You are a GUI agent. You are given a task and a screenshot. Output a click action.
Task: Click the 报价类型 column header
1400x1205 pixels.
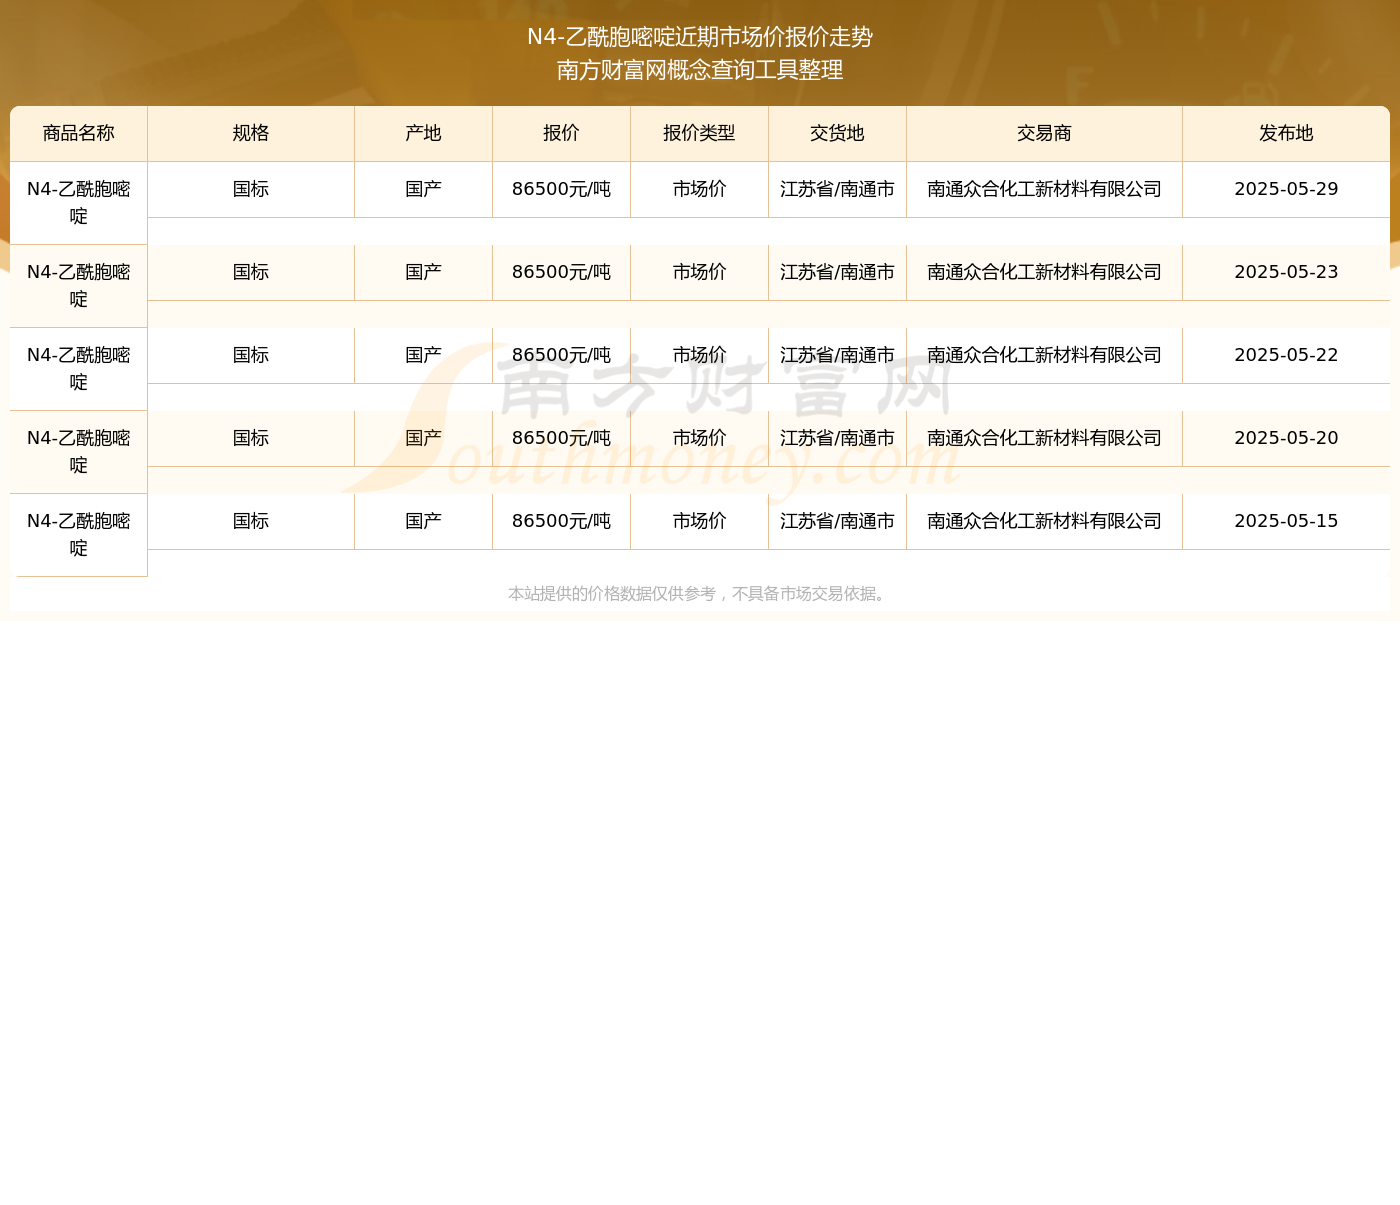pos(700,134)
